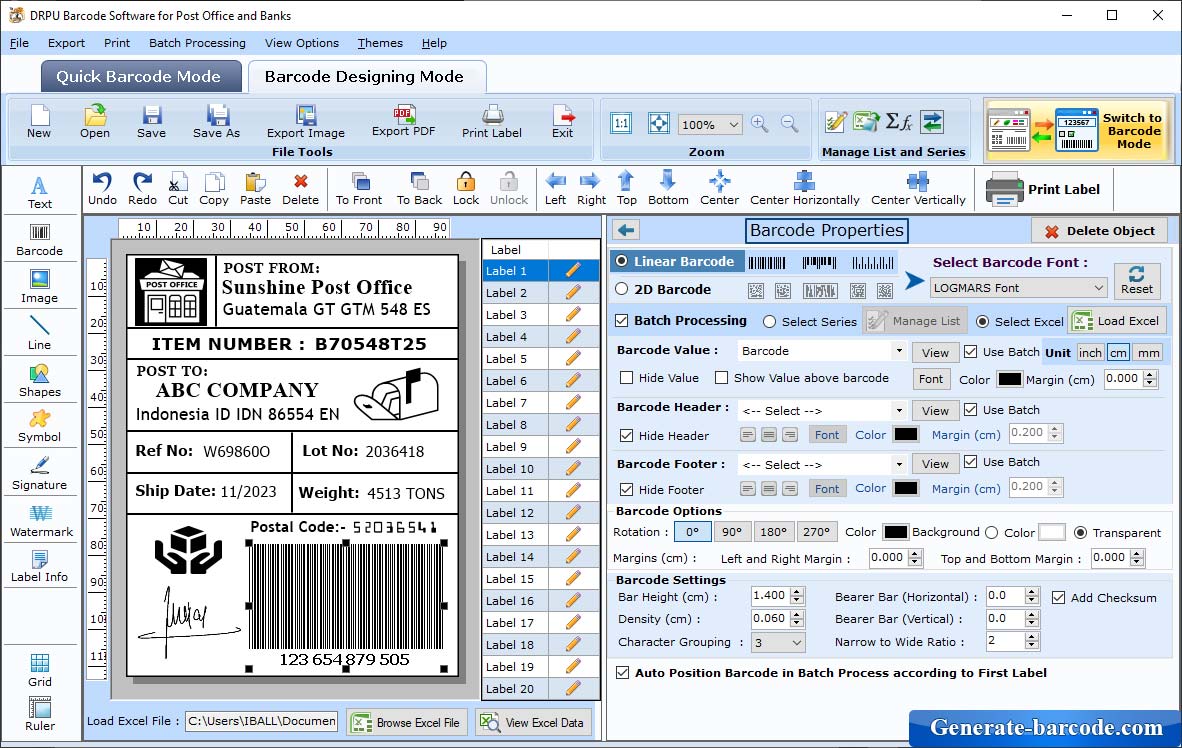Undo the last action
The width and height of the screenshot is (1182, 748).
[102, 189]
